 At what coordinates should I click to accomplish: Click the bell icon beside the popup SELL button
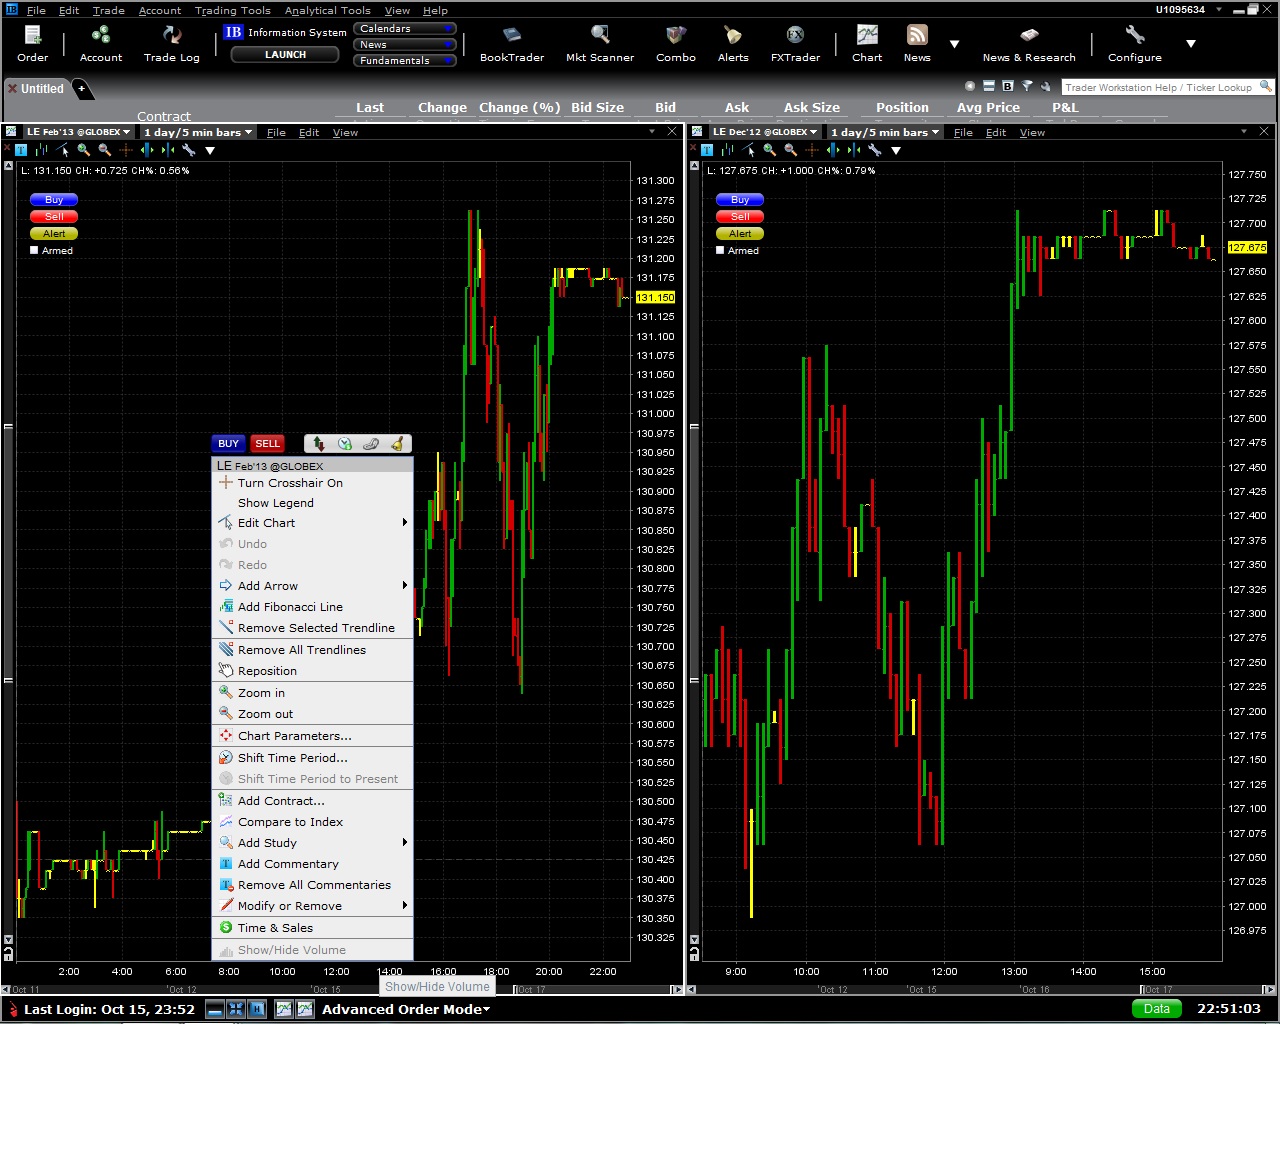397,444
